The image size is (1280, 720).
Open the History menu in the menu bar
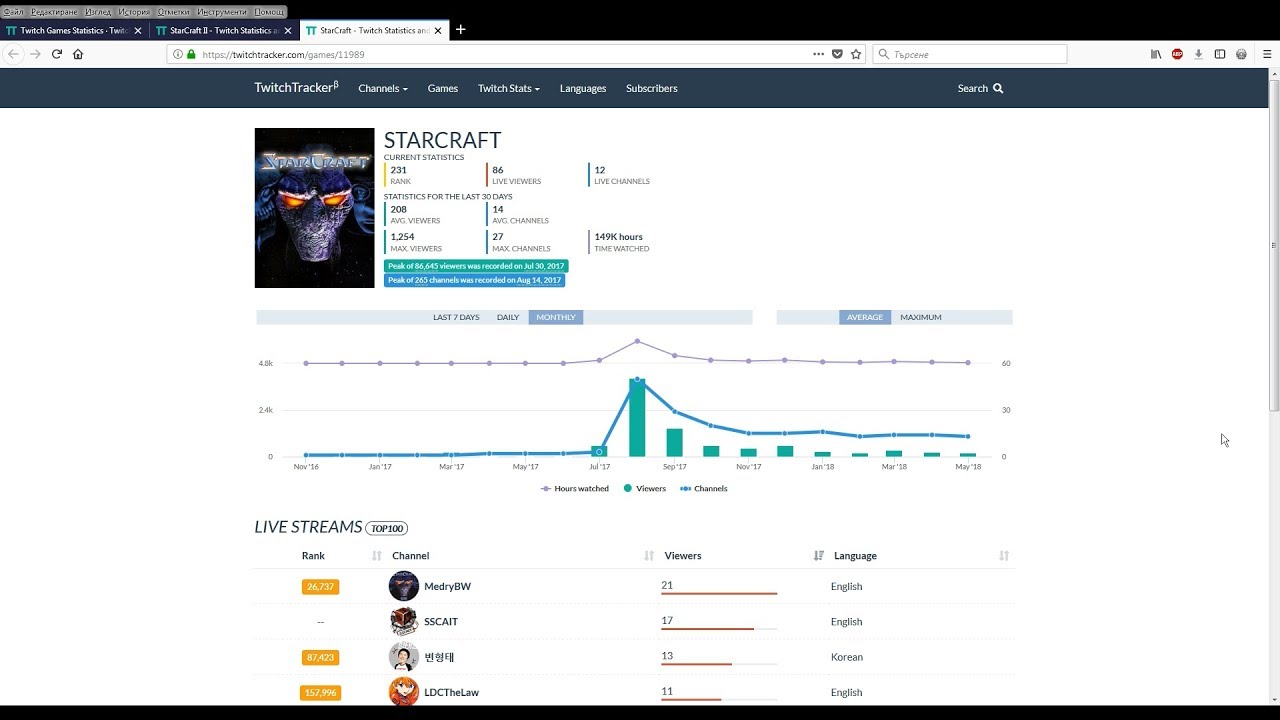point(133,11)
